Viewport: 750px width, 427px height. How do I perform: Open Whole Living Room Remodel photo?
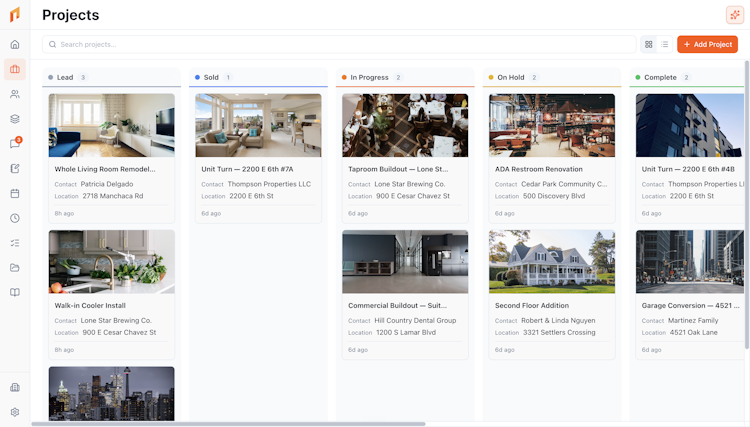pos(111,125)
